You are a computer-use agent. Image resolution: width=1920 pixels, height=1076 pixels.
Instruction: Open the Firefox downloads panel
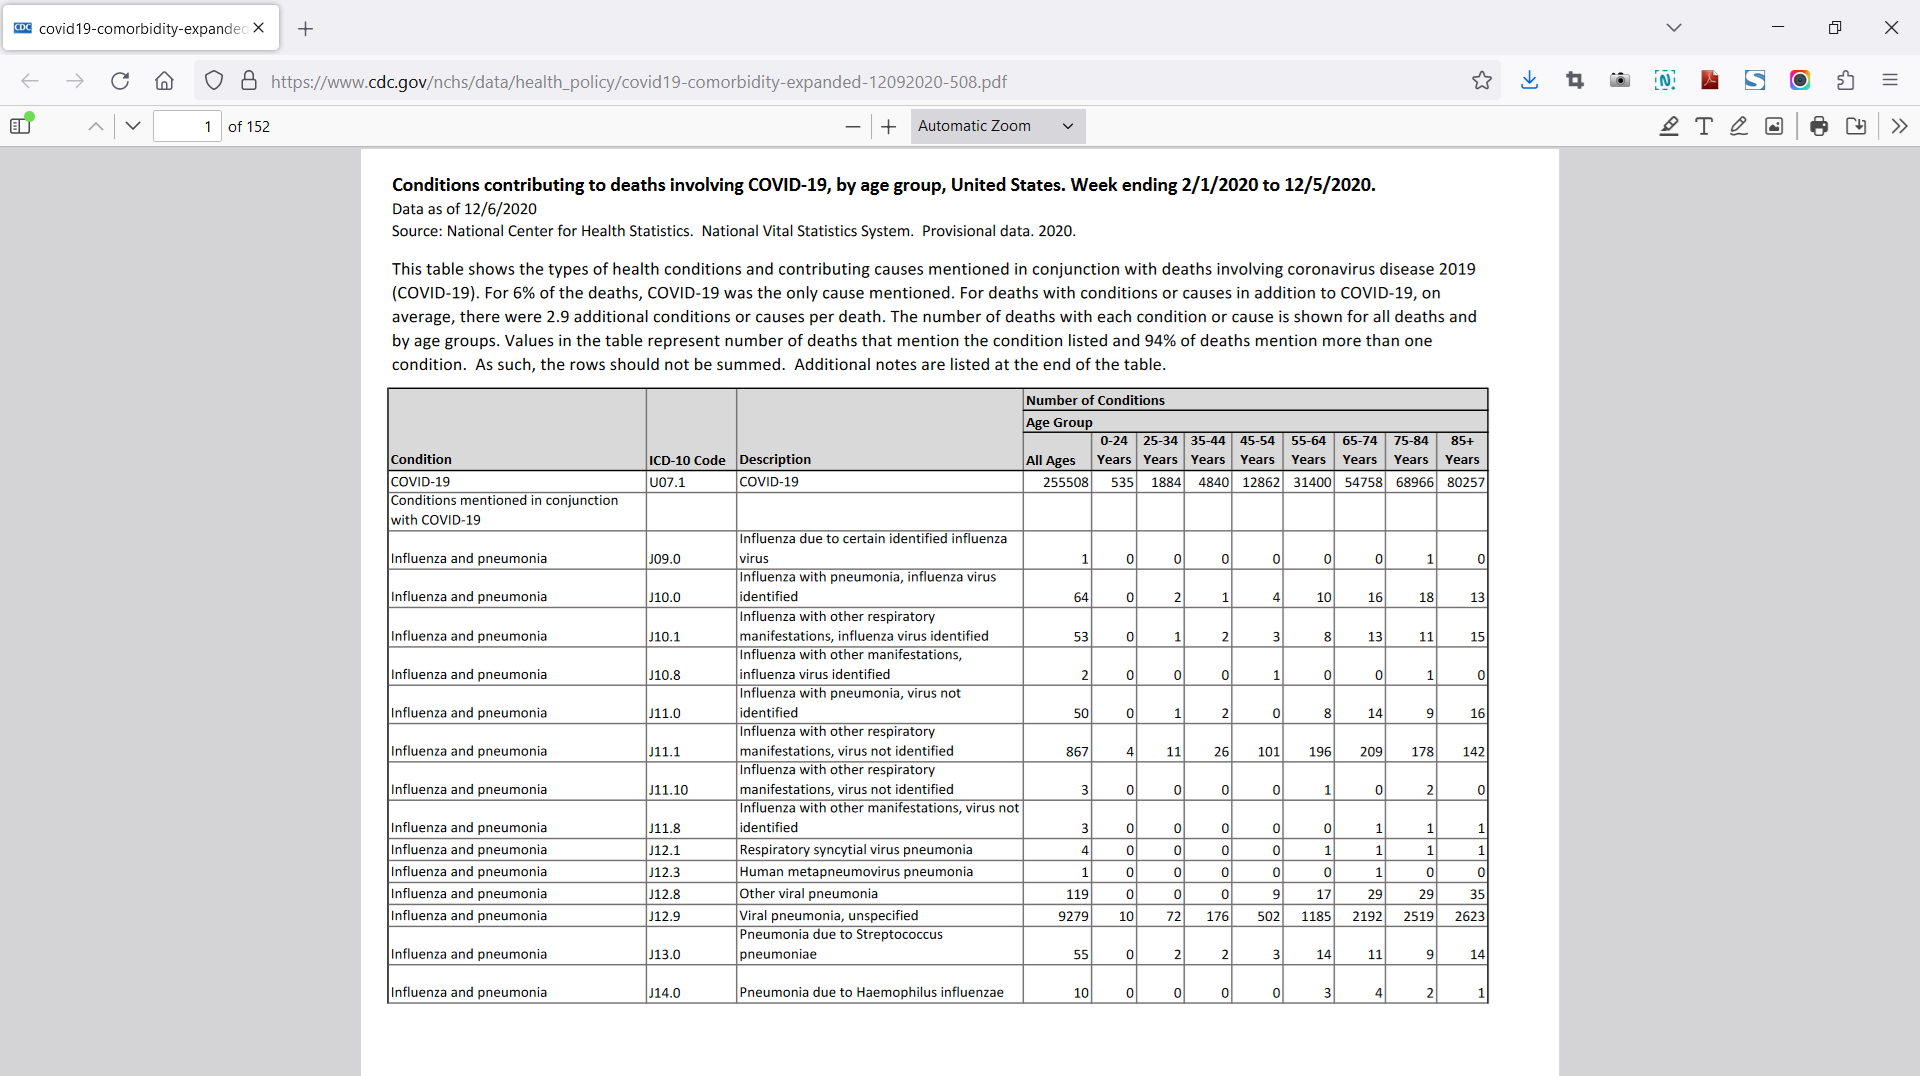1529,81
